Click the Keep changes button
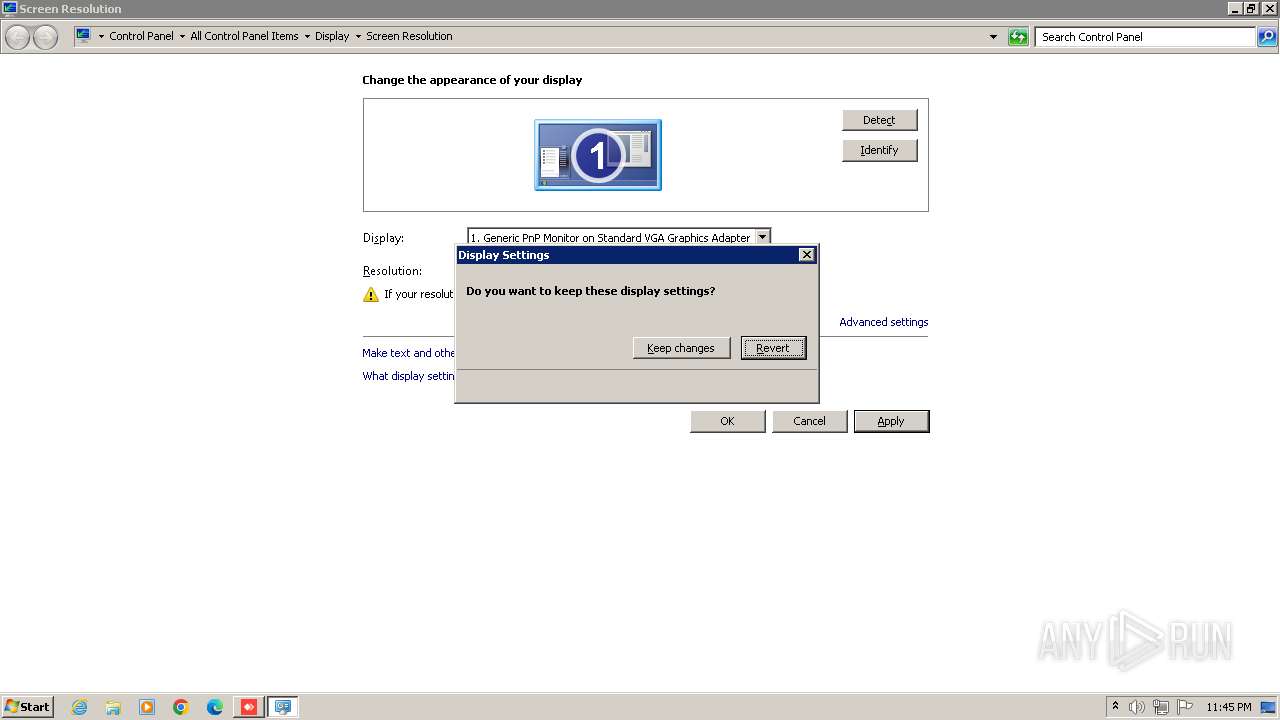The width and height of the screenshot is (1280, 720). 681,348
